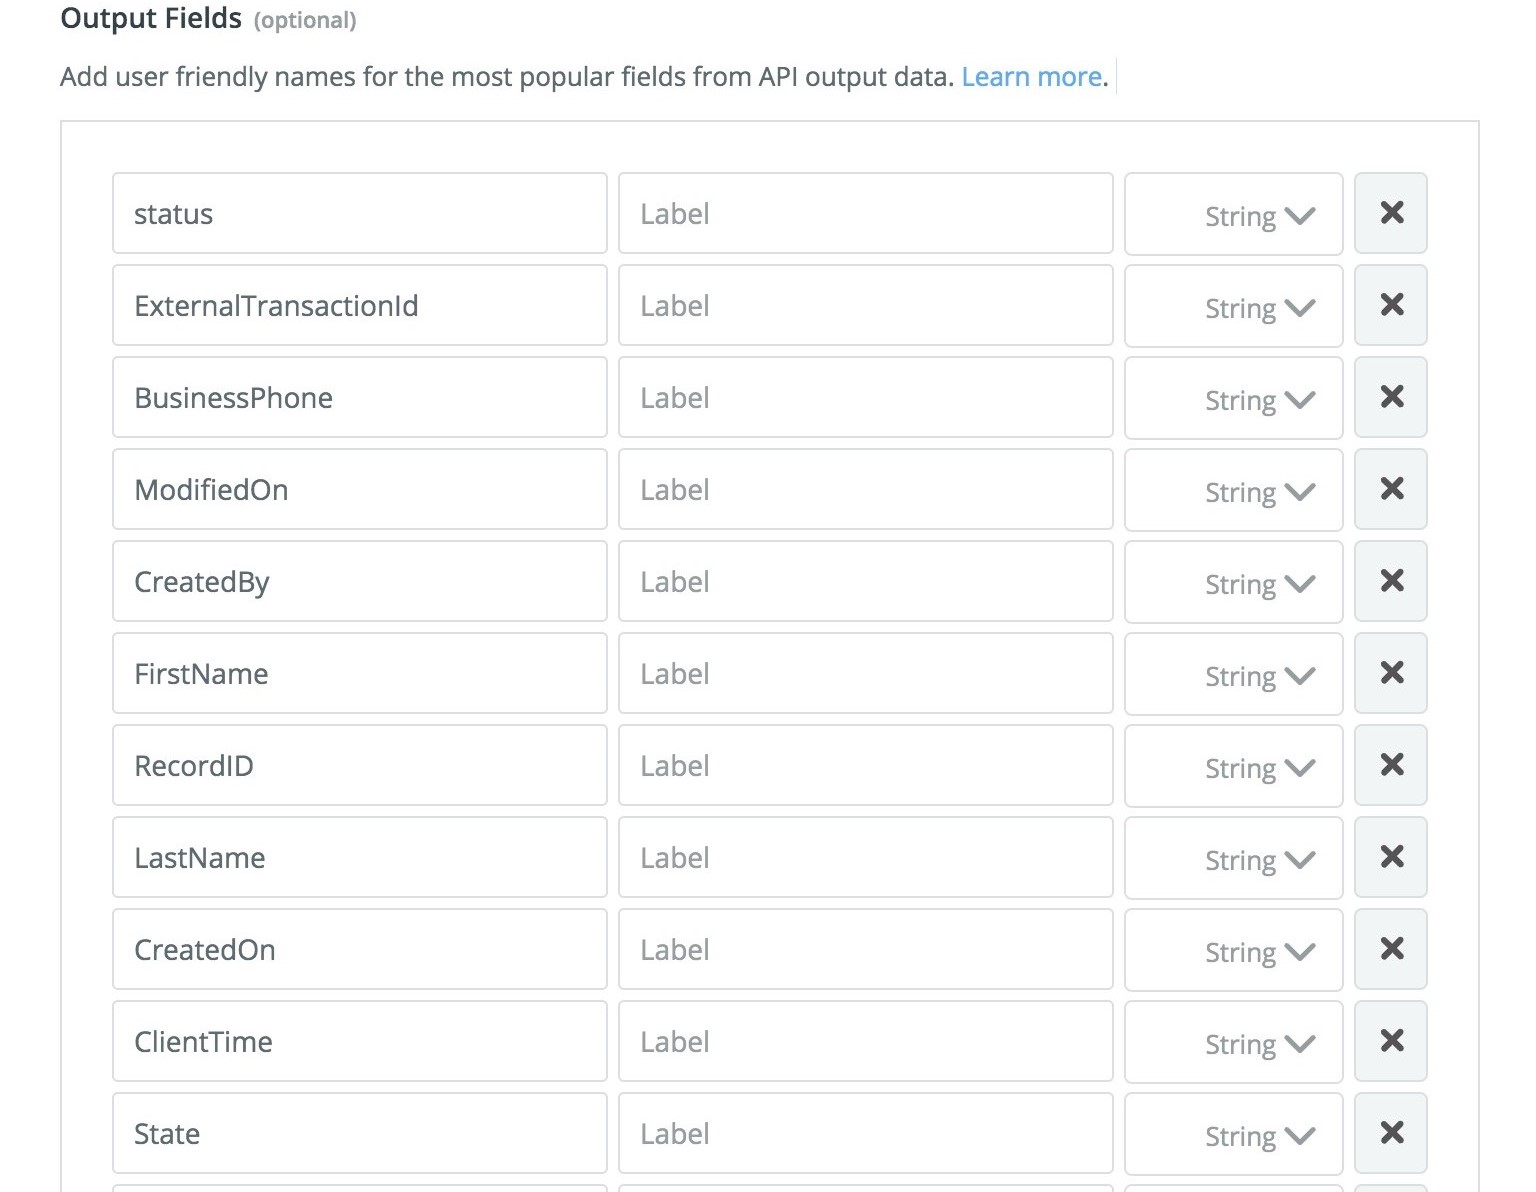Expand String type selector for CreatedOn
The image size is (1536, 1192).
coord(1233,951)
